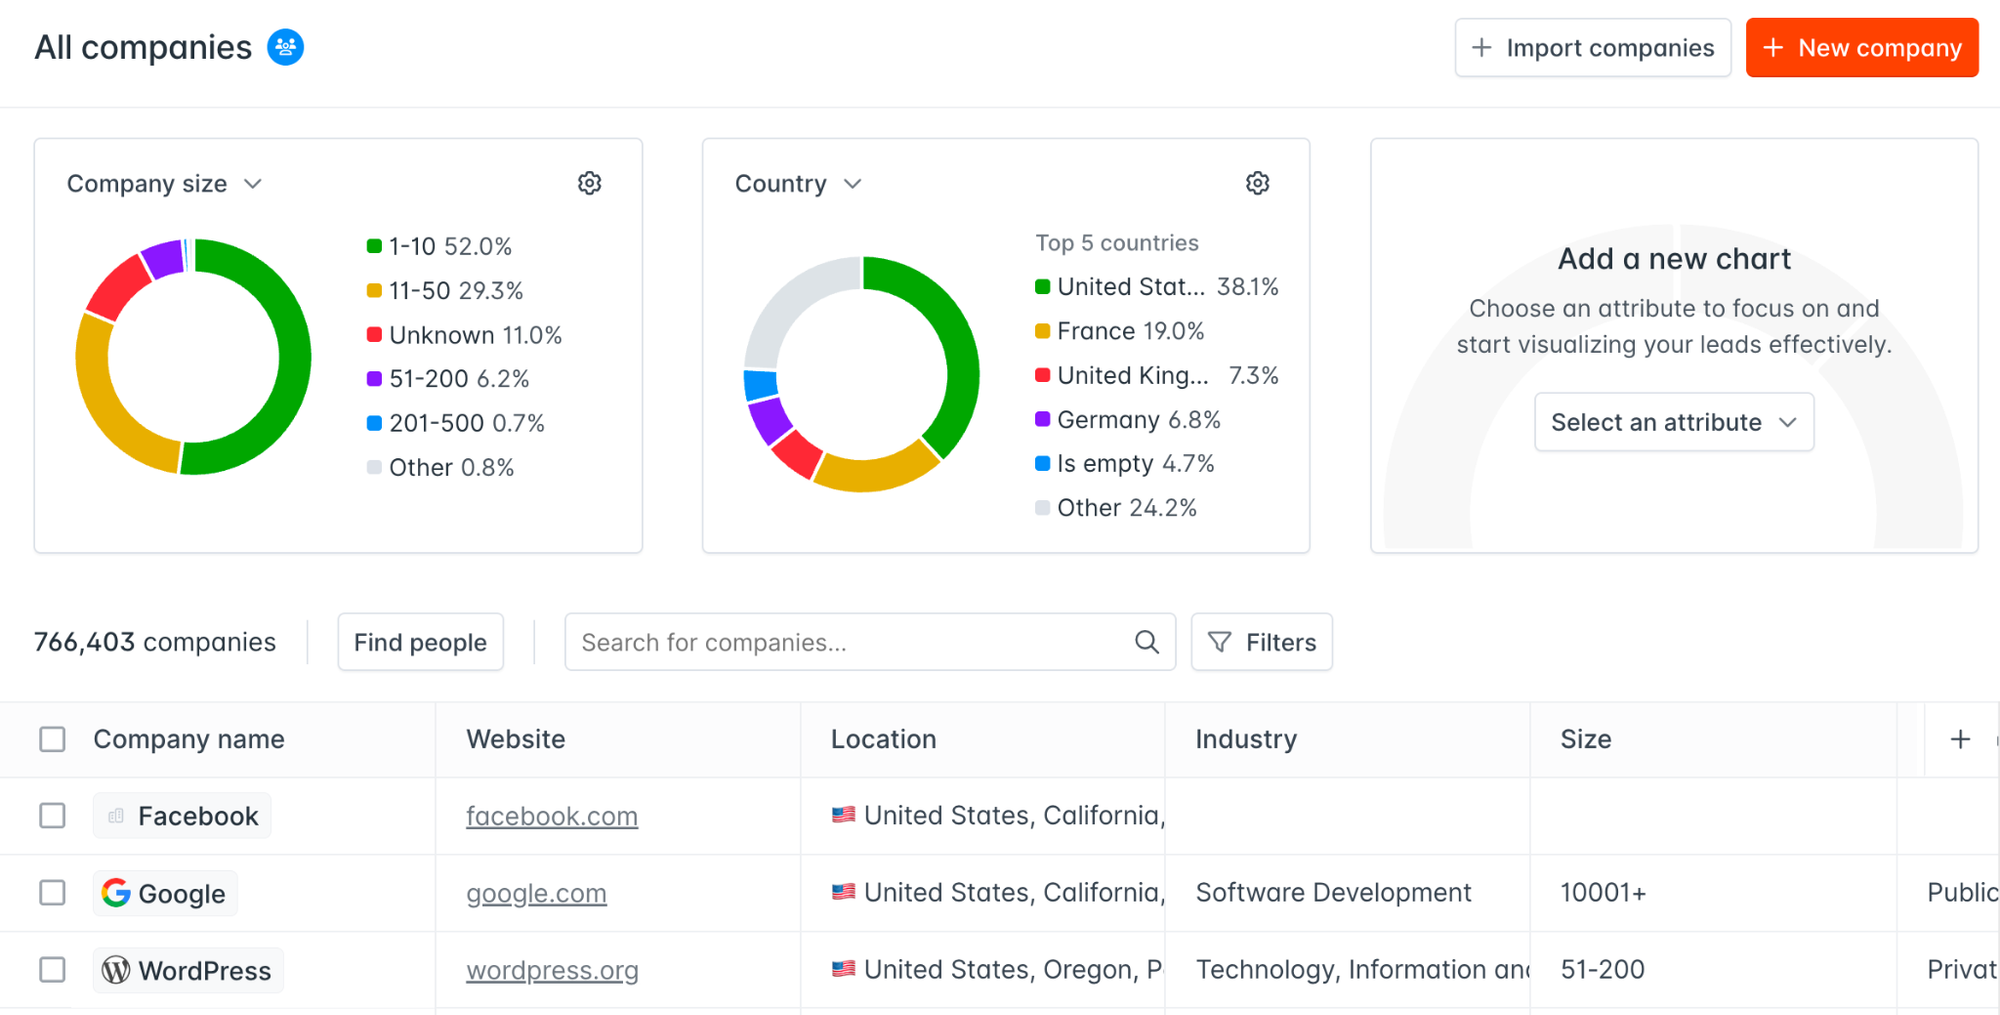Click the Facebook company placeholder icon
2000x1015 pixels.
116,816
